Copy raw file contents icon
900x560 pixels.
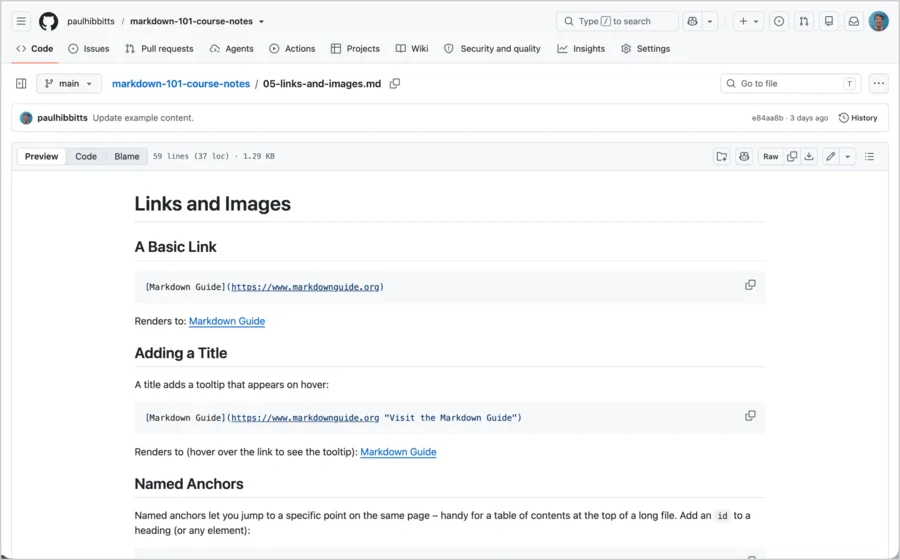tap(792, 157)
